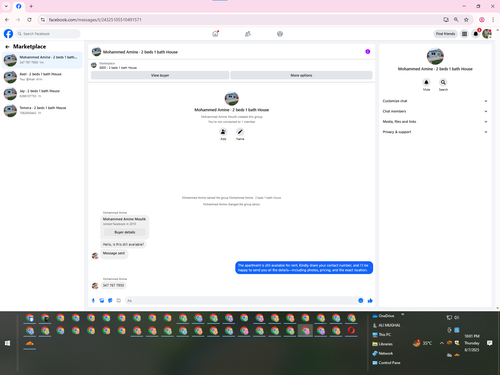Open conversation information purple icon

368,52
